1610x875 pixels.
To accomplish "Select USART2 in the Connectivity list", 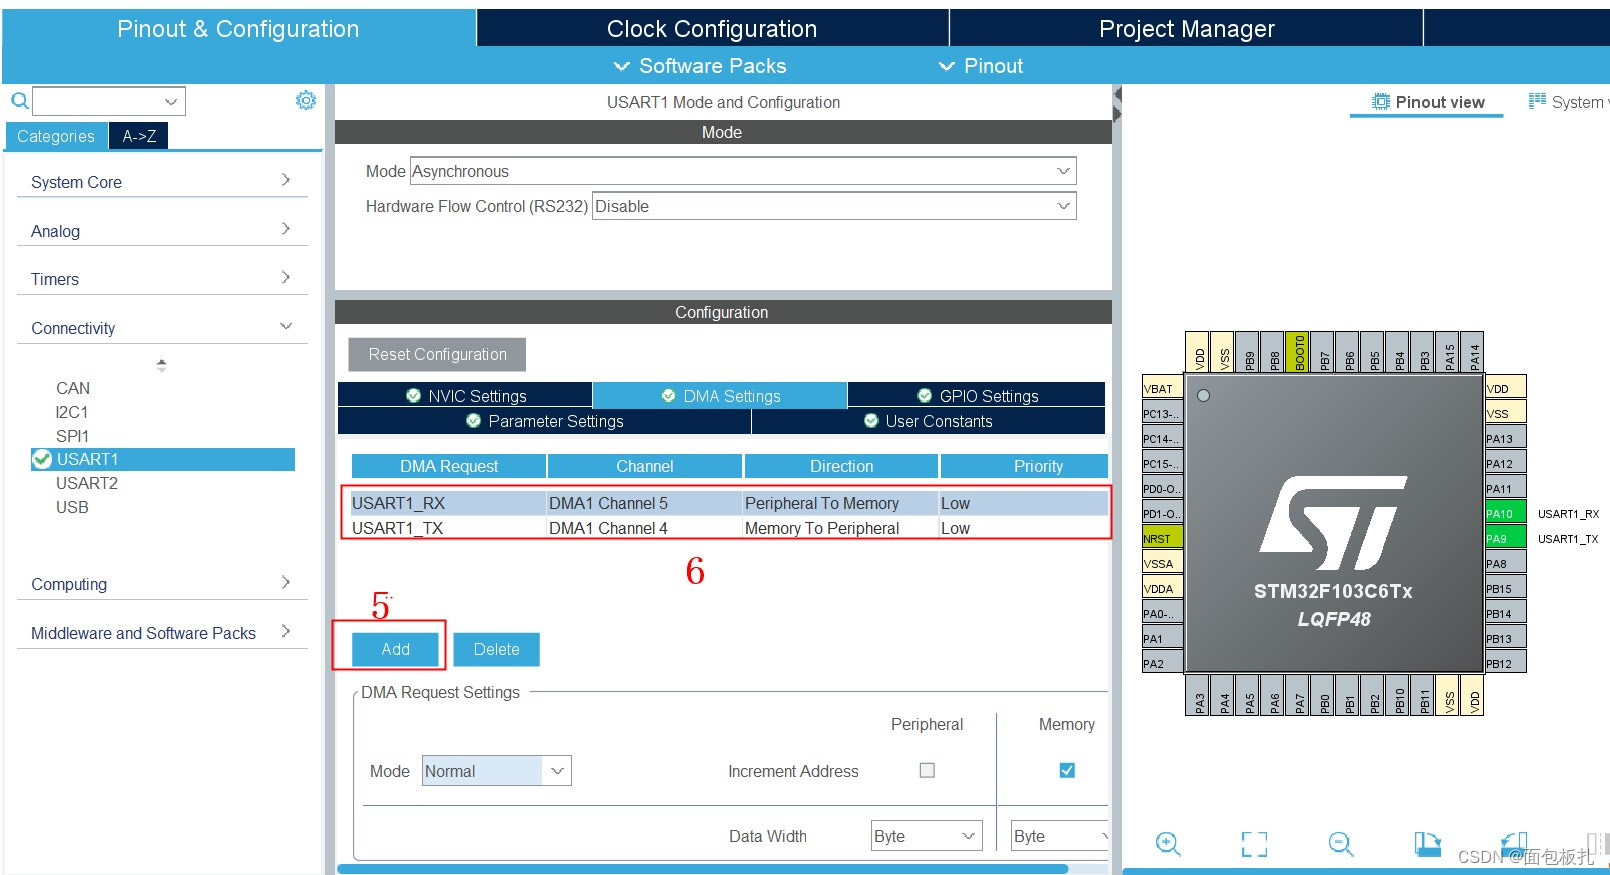I will point(87,483).
